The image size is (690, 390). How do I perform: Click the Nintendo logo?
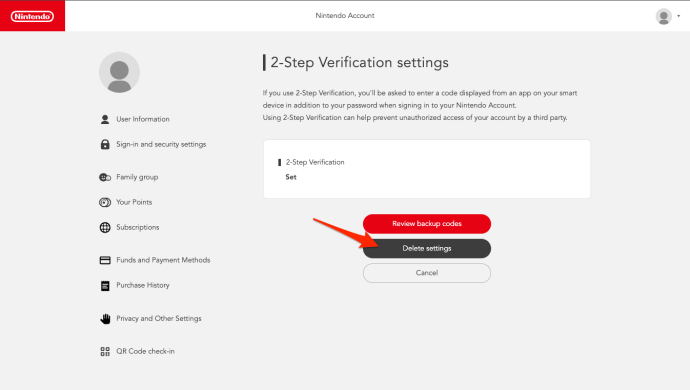pyautogui.click(x=32, y=16)
